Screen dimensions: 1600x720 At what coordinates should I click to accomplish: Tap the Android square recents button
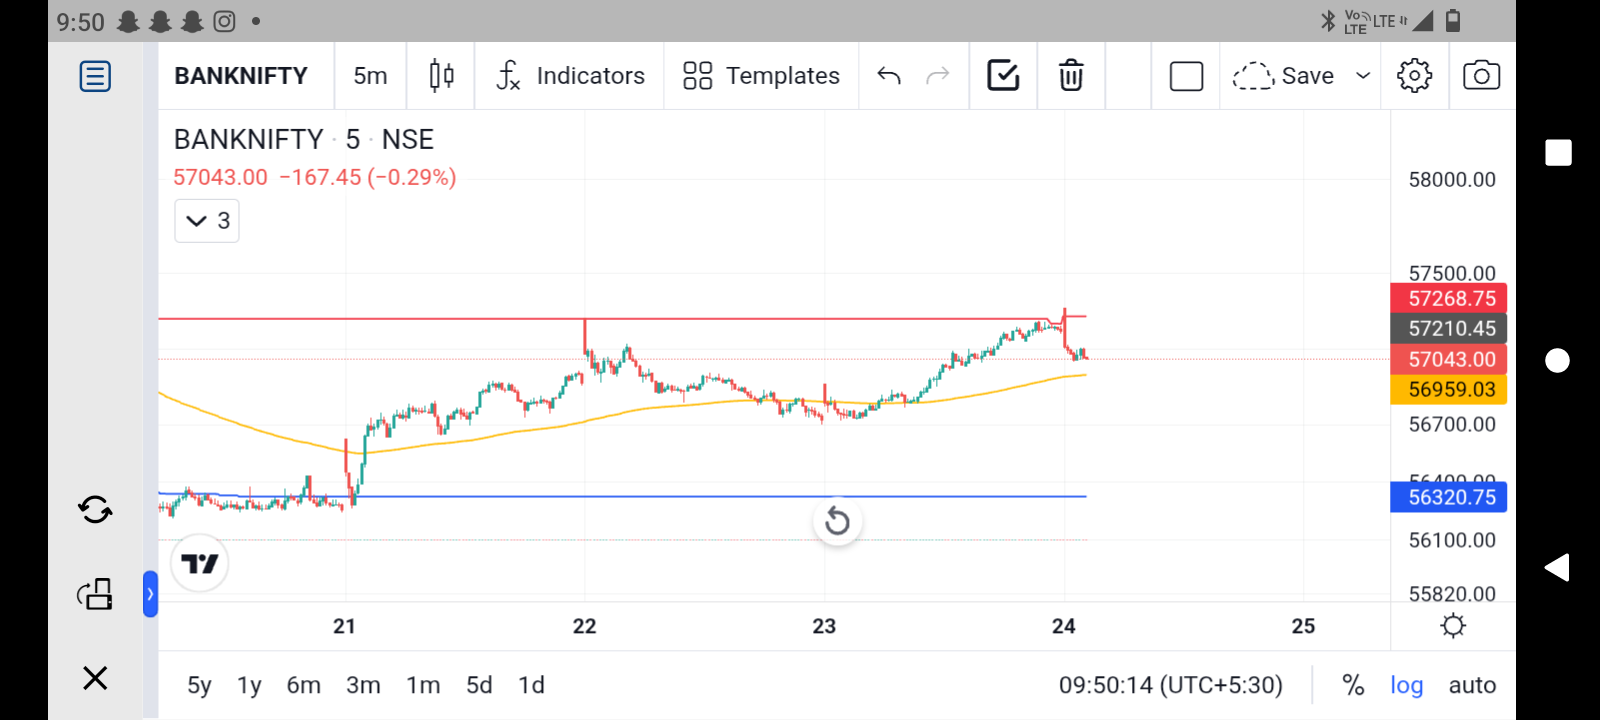tap(1558, 152)
